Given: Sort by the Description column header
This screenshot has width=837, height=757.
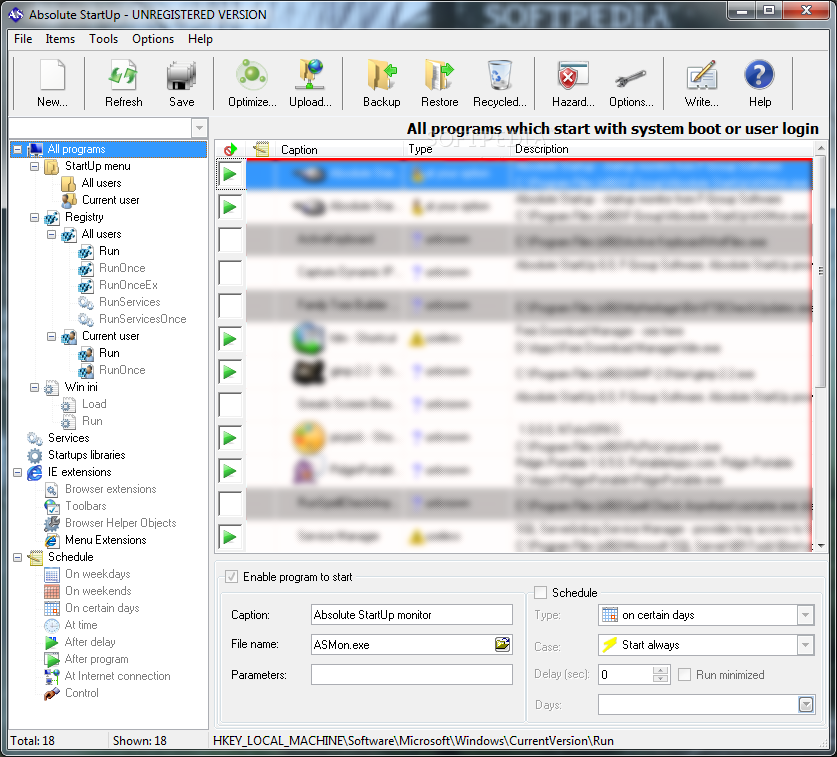Looking at the screenshot, I should coord(662,149).
